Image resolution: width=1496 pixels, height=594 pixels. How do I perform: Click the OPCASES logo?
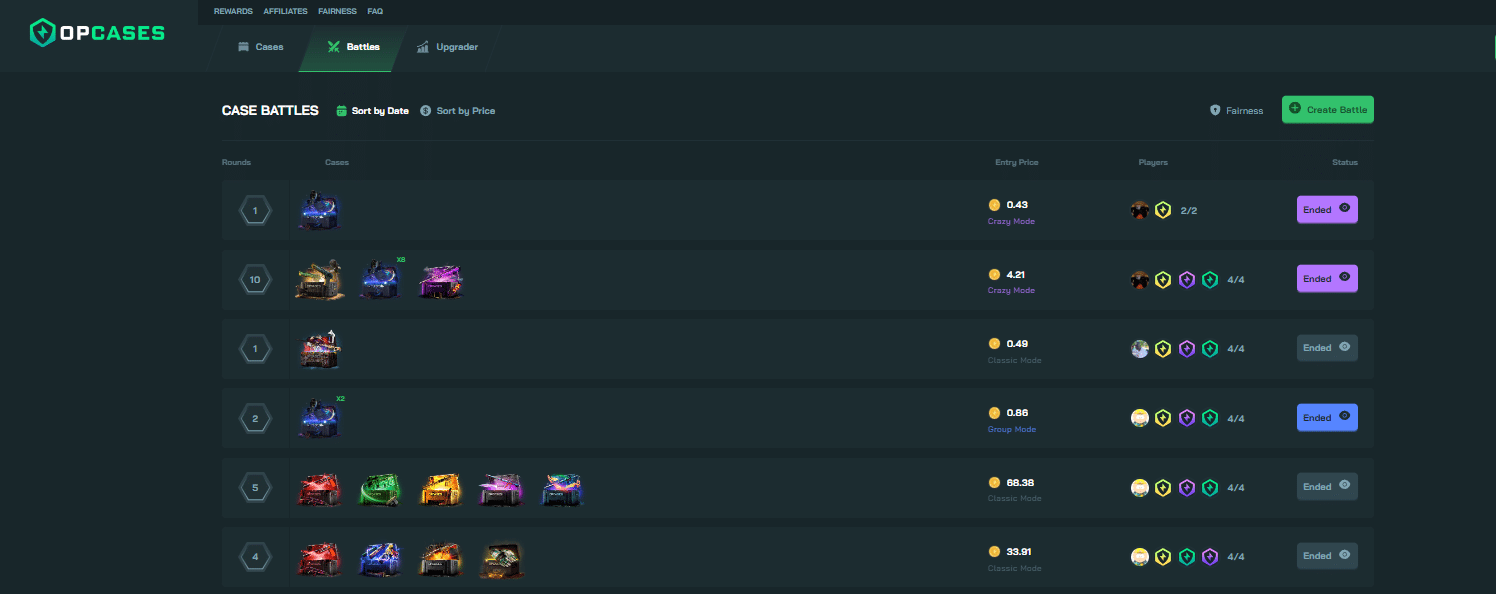pyautogui.click(x=97, y=33)
